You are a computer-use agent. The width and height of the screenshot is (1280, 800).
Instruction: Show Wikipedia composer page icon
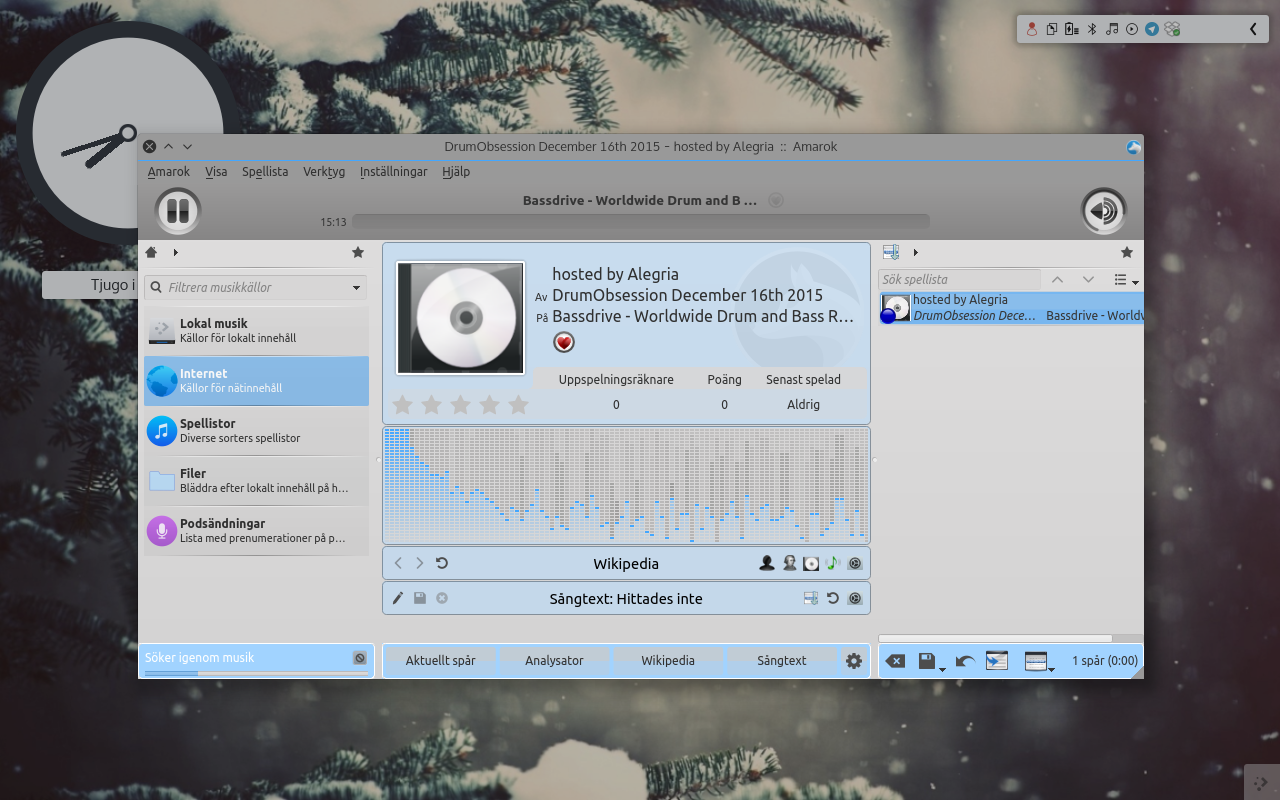click(x=789, y=563)
